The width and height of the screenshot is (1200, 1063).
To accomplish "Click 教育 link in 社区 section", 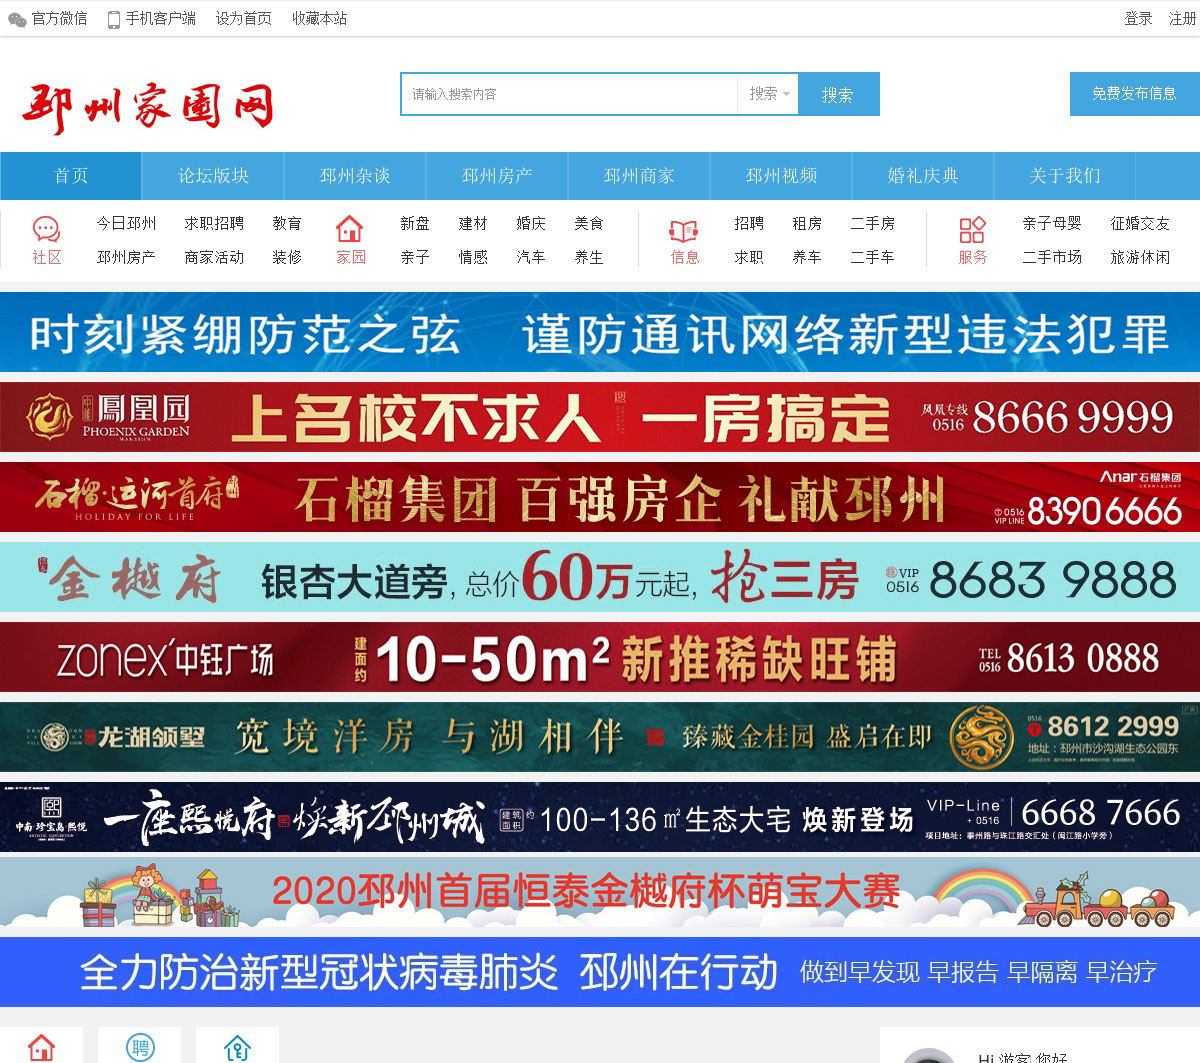I will pos(287,223).
